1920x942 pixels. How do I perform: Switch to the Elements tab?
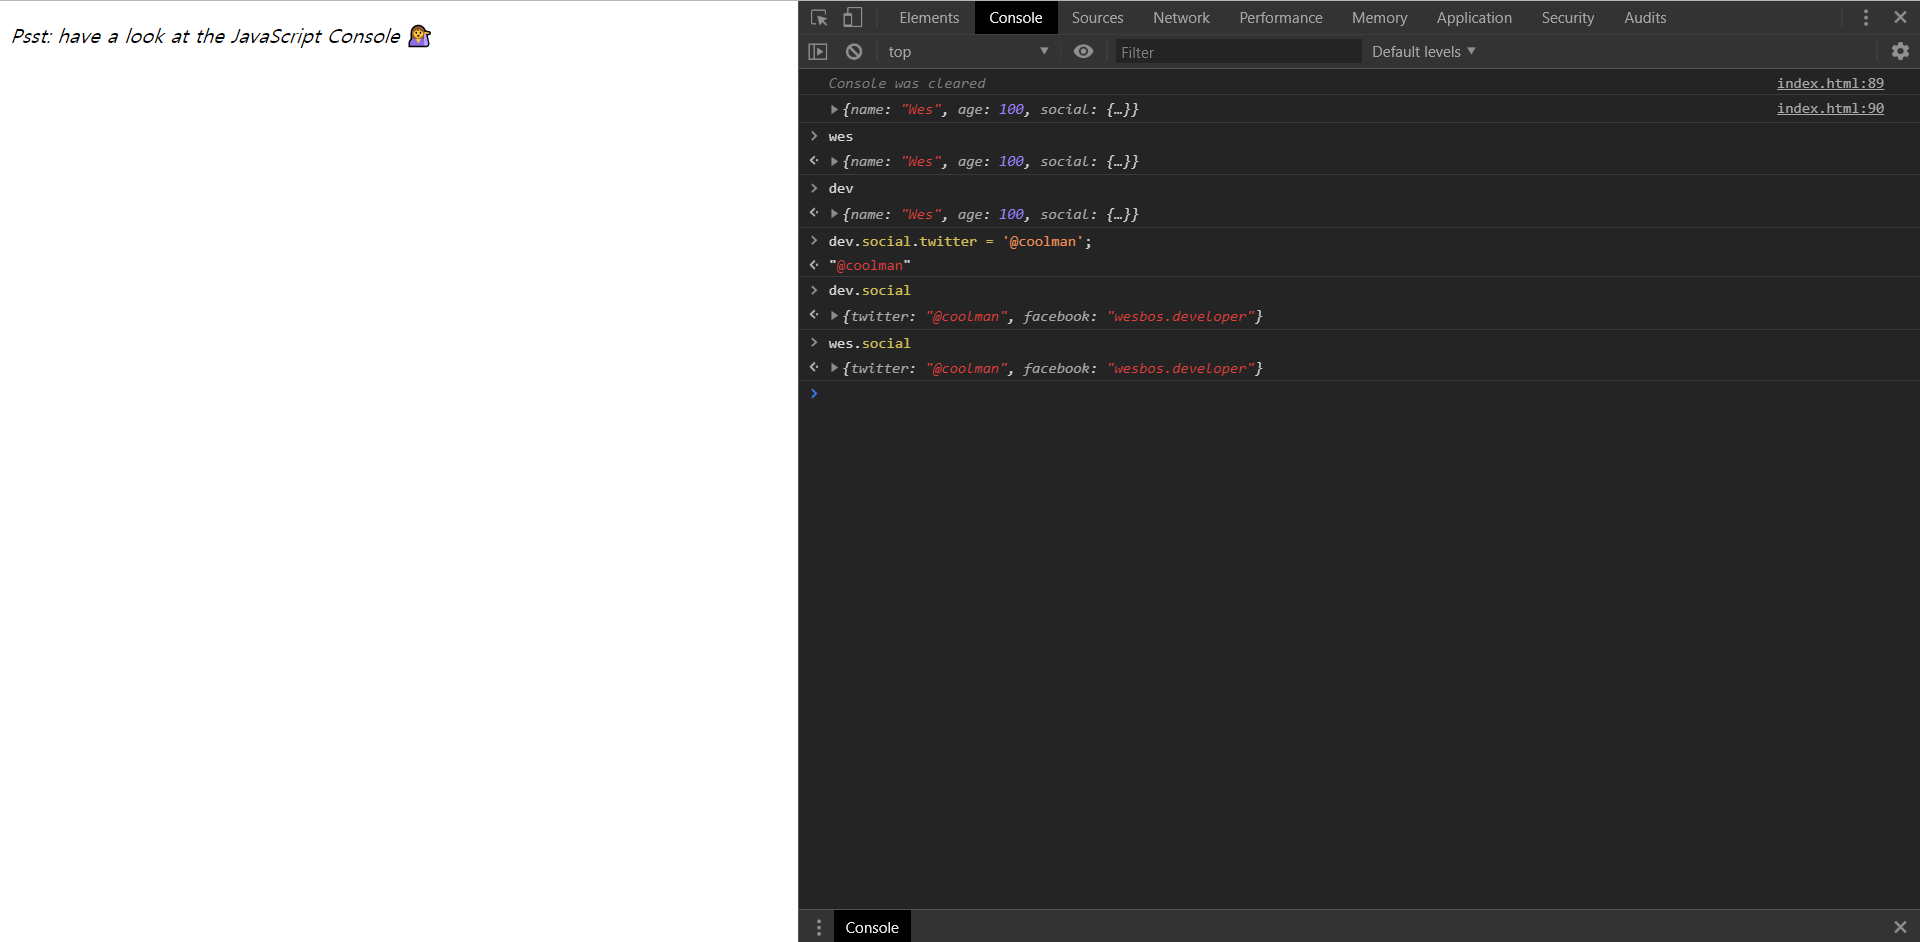tap(929, 17)
